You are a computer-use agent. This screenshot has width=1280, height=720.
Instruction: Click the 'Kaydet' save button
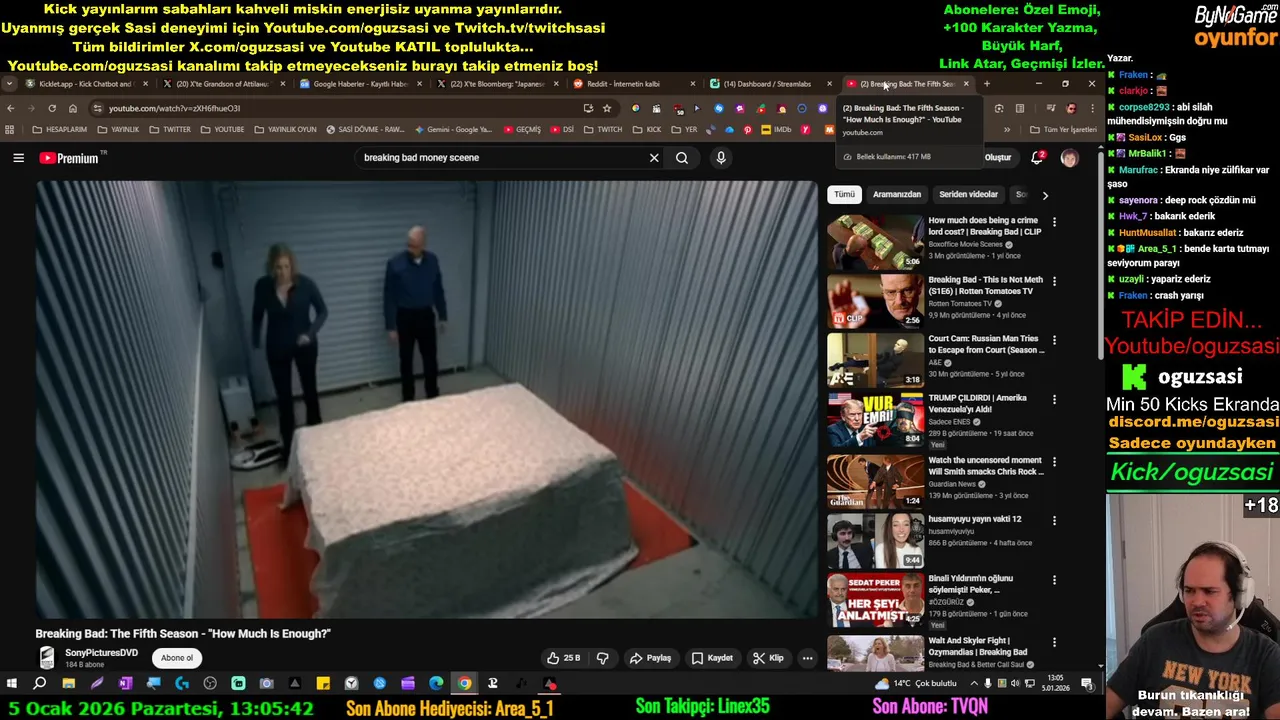712,658
